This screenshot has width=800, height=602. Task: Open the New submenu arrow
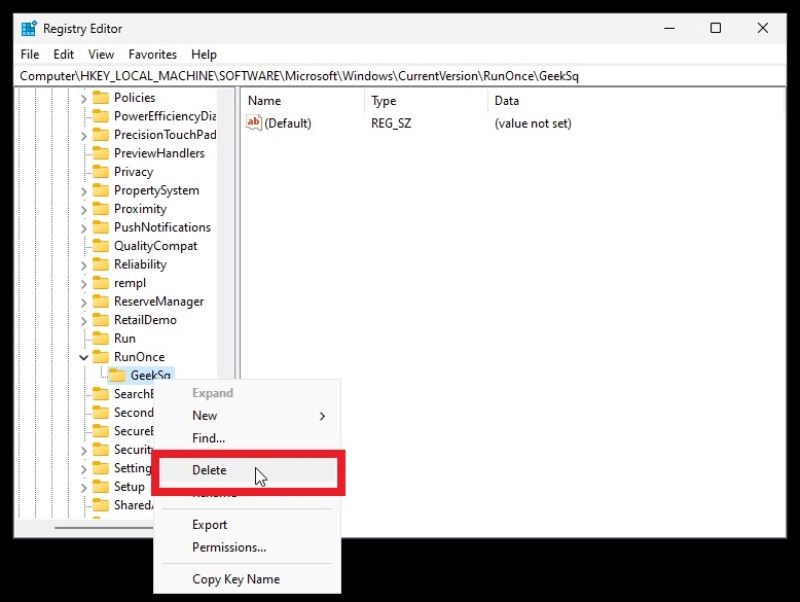(x=322, y=416)
